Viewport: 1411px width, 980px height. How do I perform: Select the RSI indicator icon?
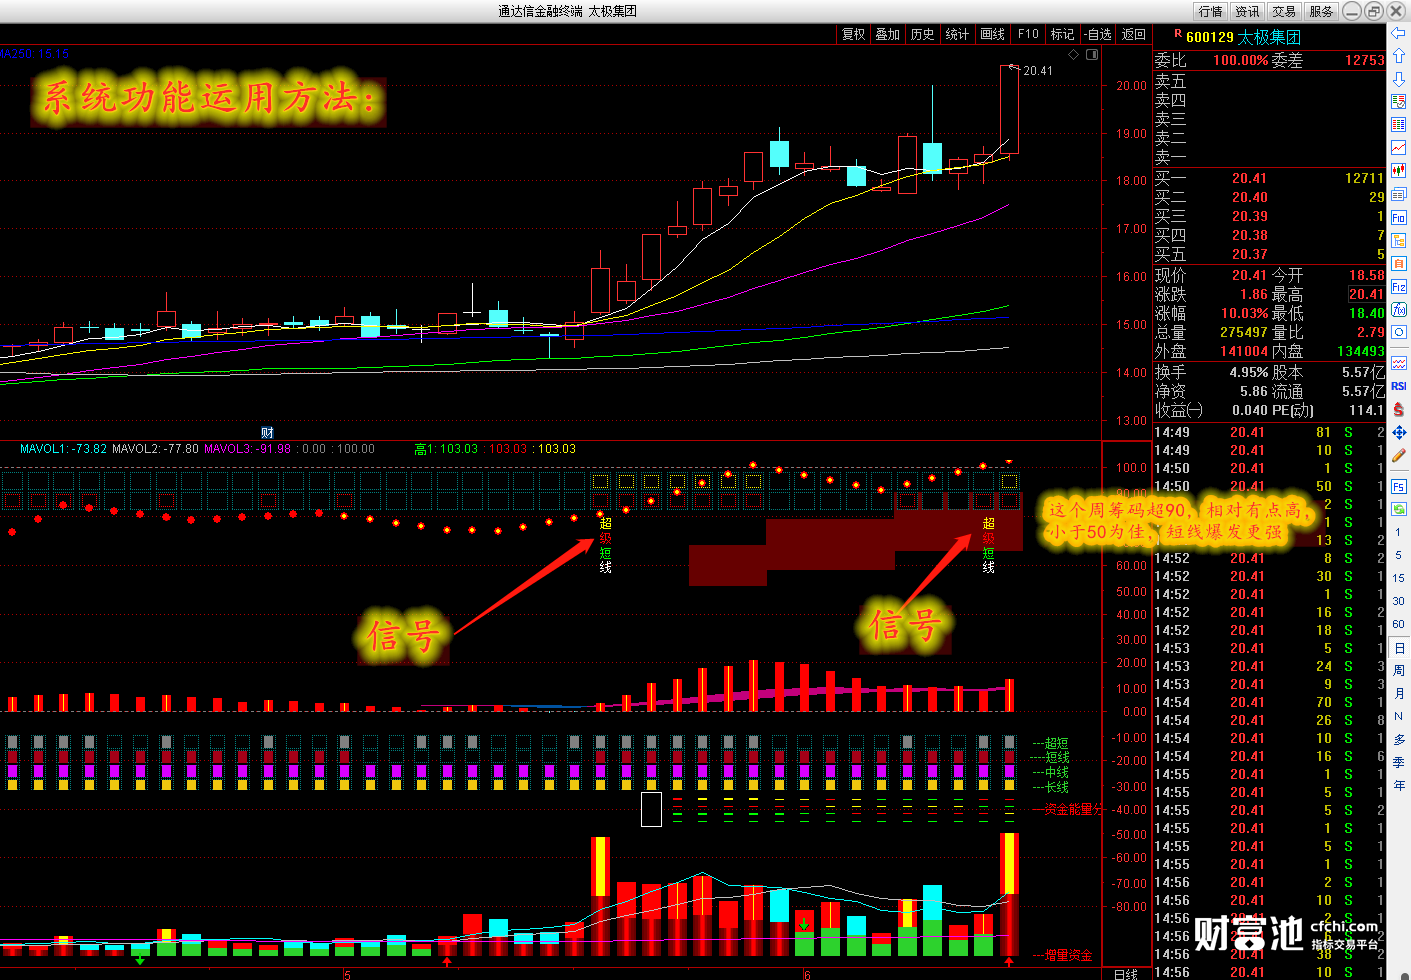[1399, 386]
